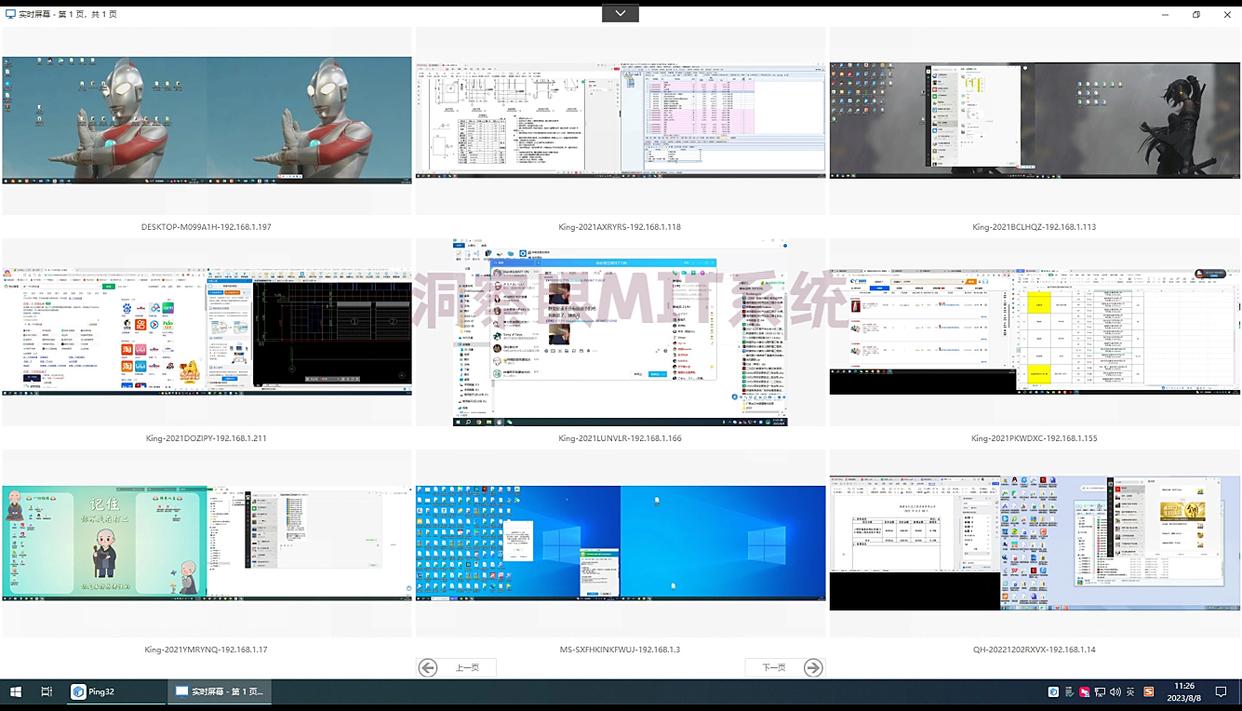Click the 下一页 next page button
This screenshot has height=711, width=1242.
click(x=784, y=668)
